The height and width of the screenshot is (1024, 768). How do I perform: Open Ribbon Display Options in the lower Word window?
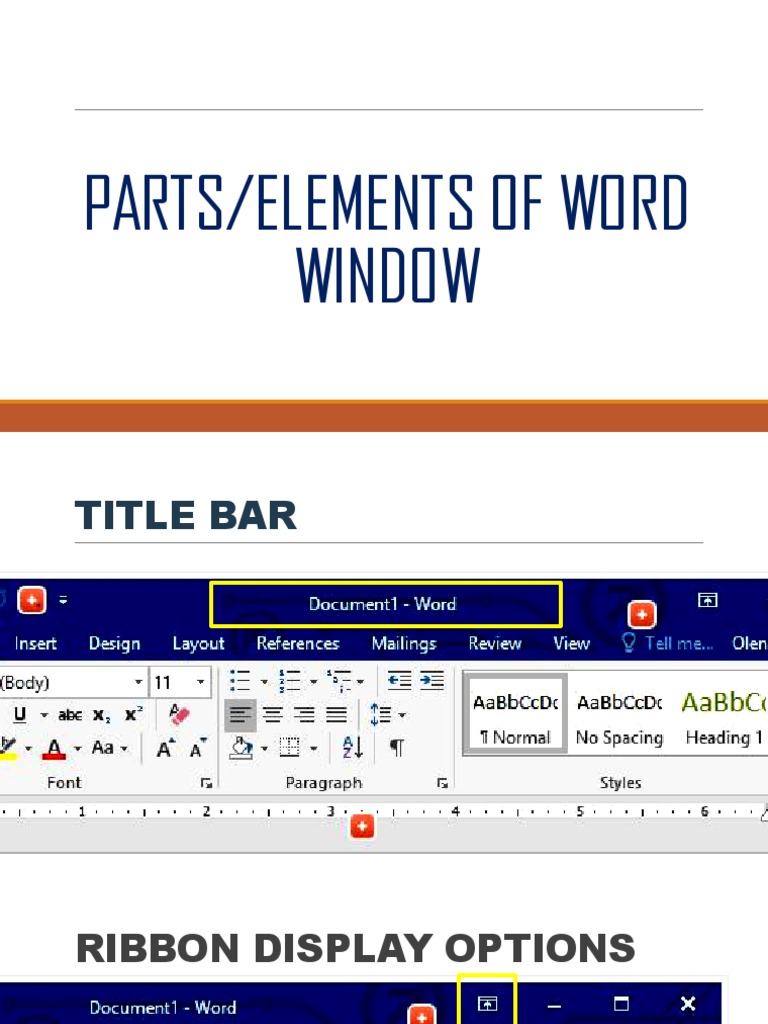pyautogui.click(x=487, y=1004)
